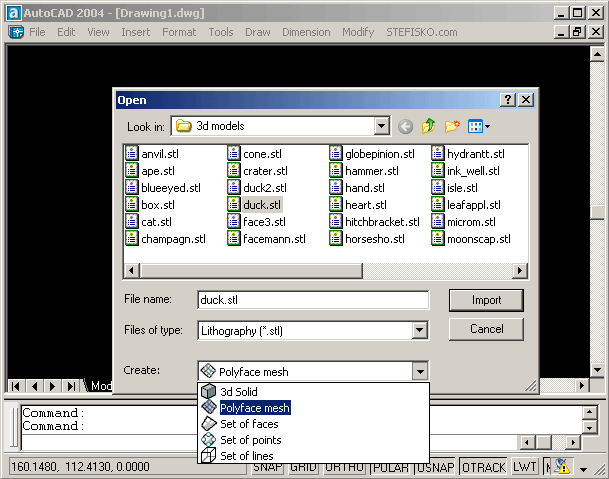Select the 3d Solid icon option
This screenshot has width=609, height=479.
click(208, 391)
